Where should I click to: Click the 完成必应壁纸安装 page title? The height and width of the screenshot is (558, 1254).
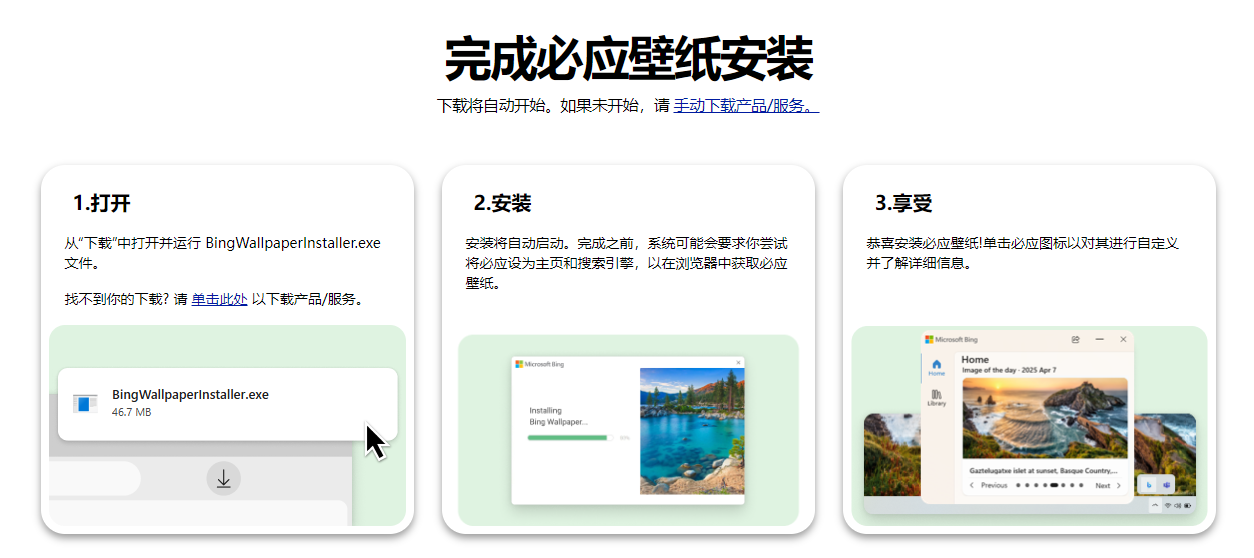click(628, 59)
